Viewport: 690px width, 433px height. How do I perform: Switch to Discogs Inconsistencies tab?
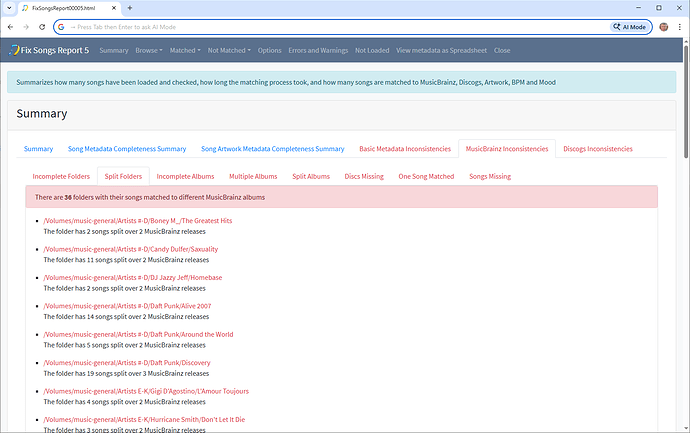[598, 149]
